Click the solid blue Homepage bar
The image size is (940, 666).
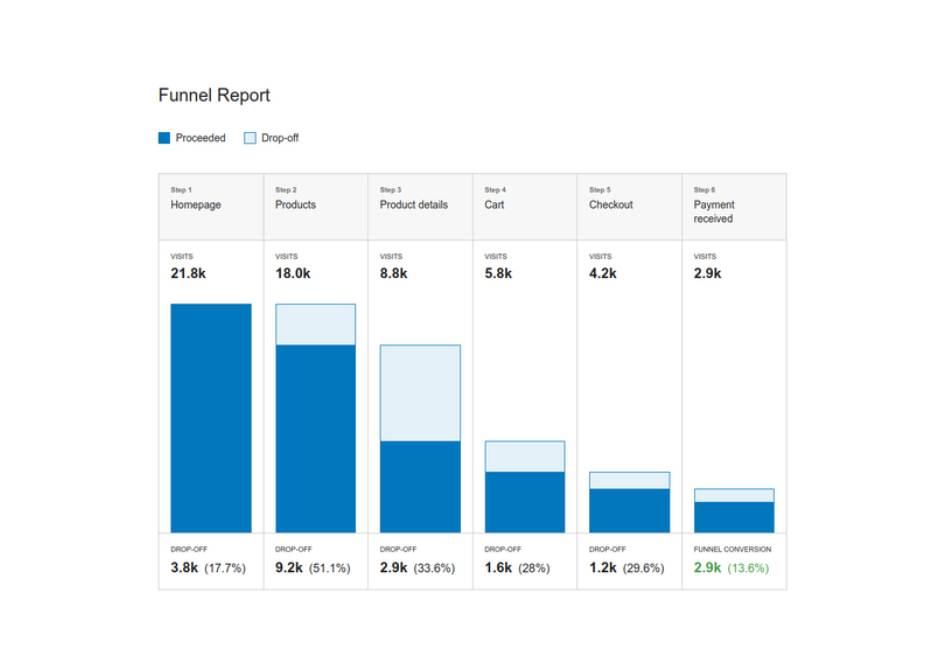click(x=211, y=418)
